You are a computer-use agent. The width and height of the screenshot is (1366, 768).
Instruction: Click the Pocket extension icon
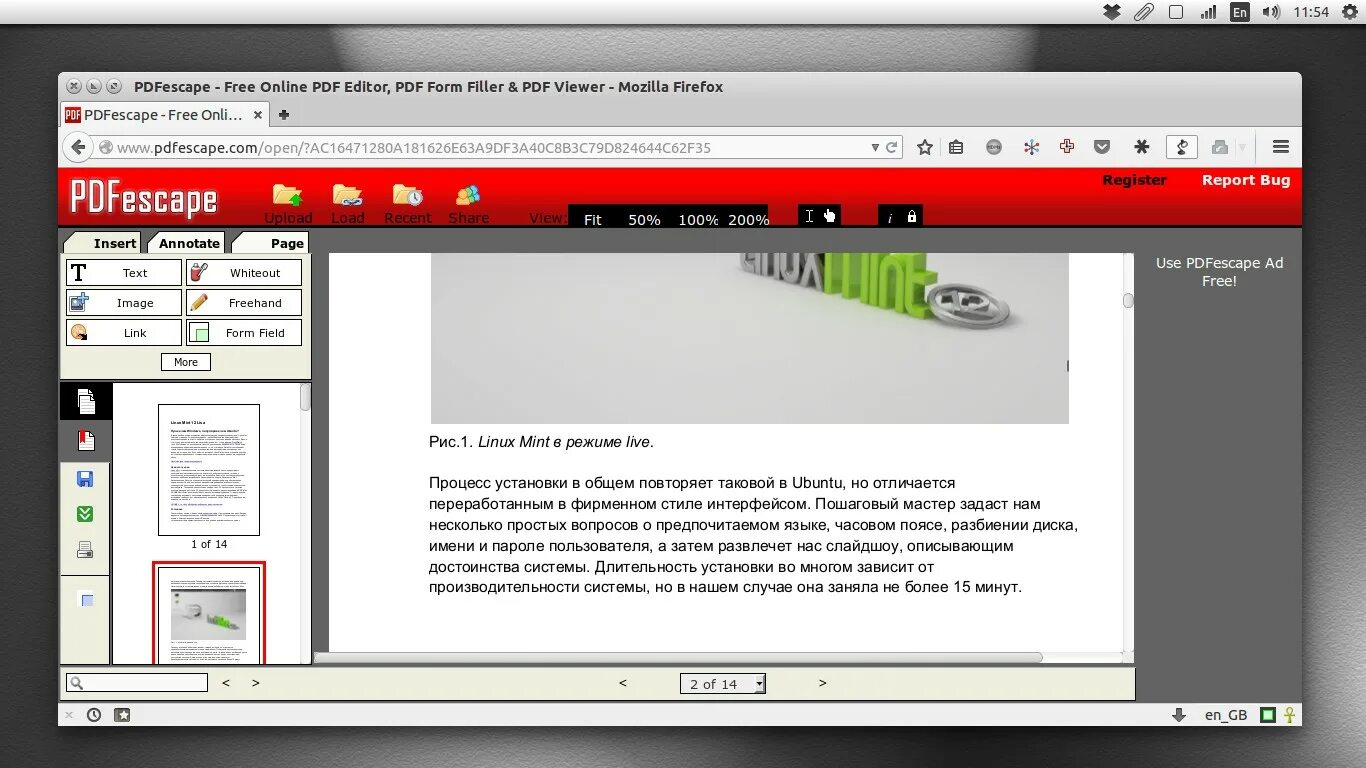tap(1102, 147)
